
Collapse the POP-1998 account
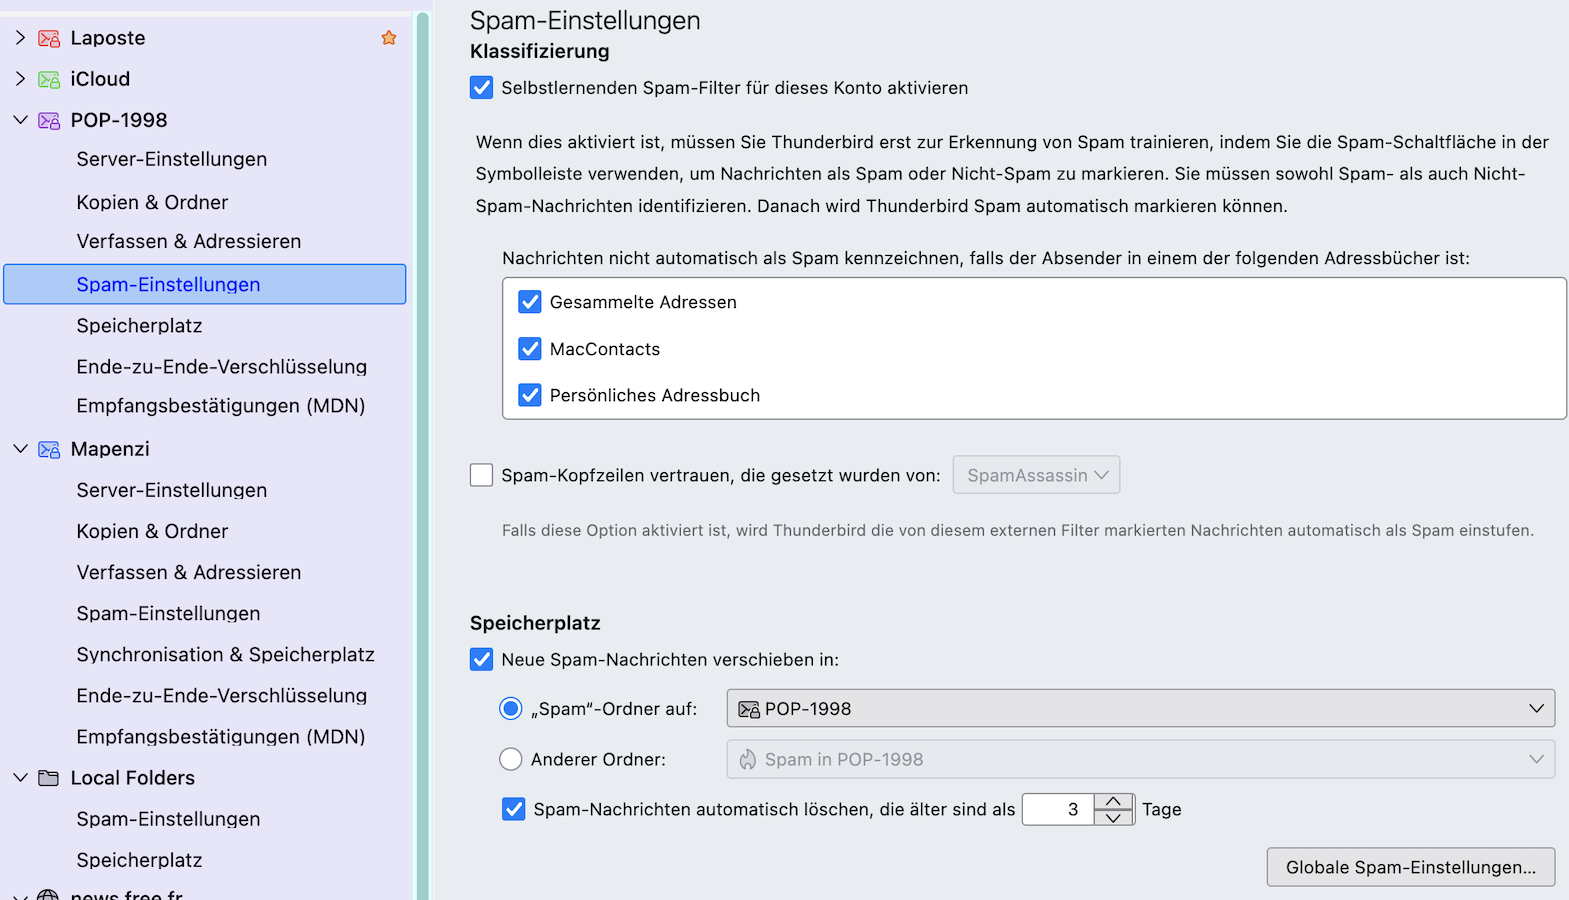pyautogui.click(x=20, y=120)
